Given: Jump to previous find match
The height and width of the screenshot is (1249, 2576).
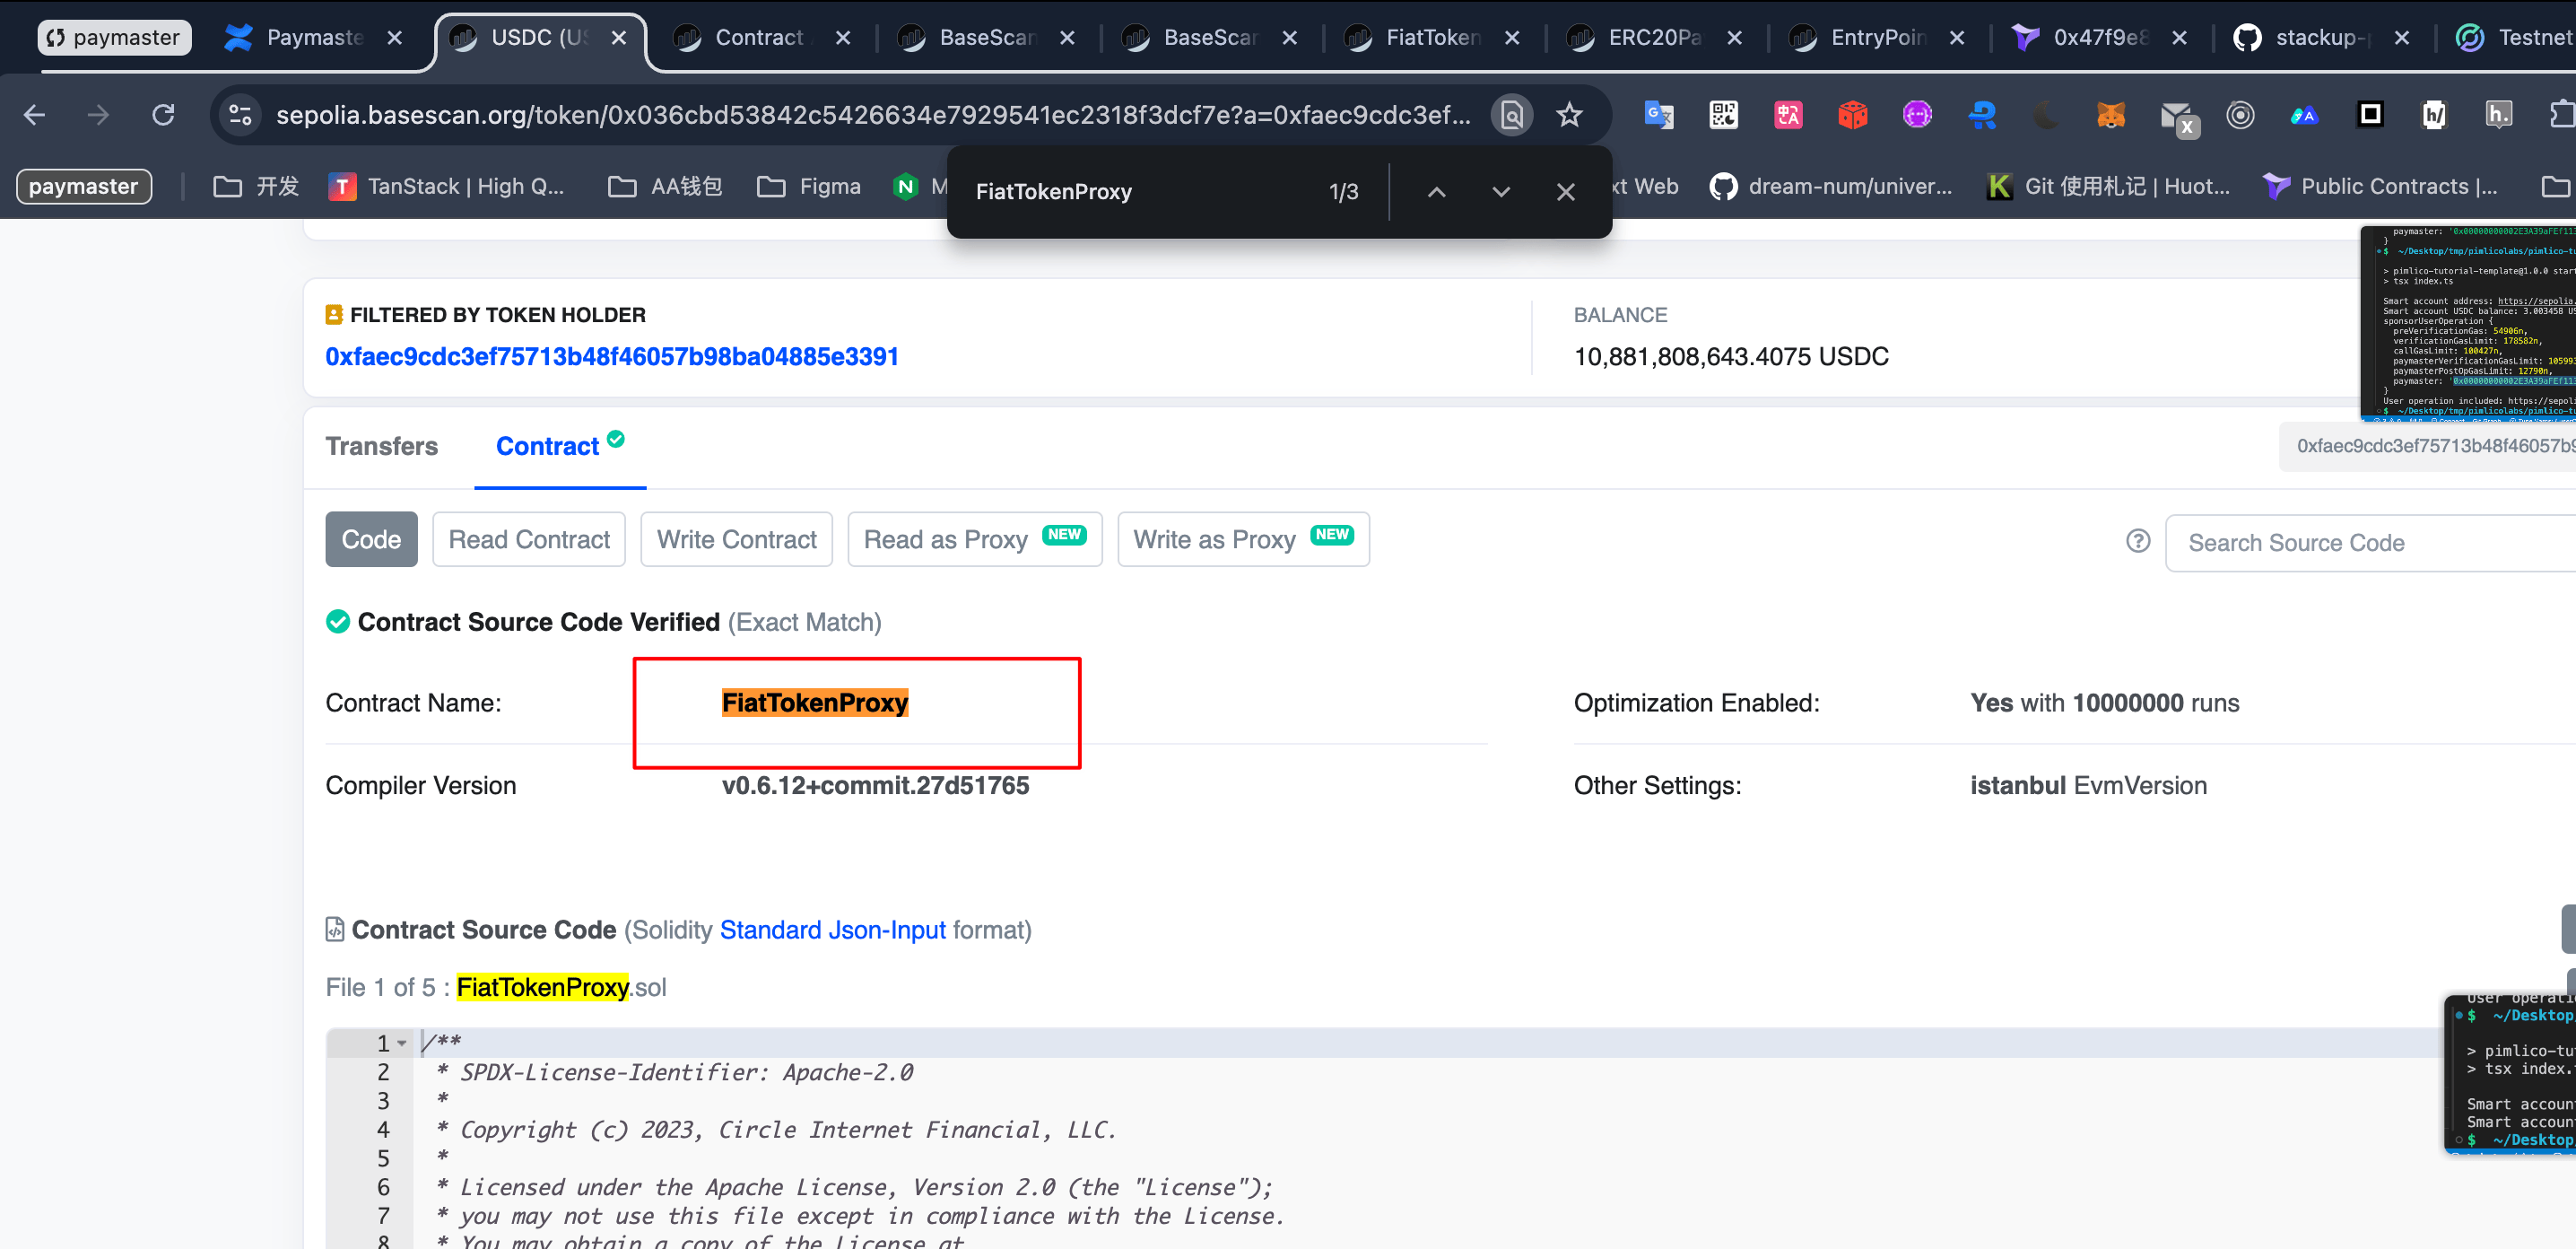Looking at the screenshot, I should pyautogui.click(x=1436, y=192).
